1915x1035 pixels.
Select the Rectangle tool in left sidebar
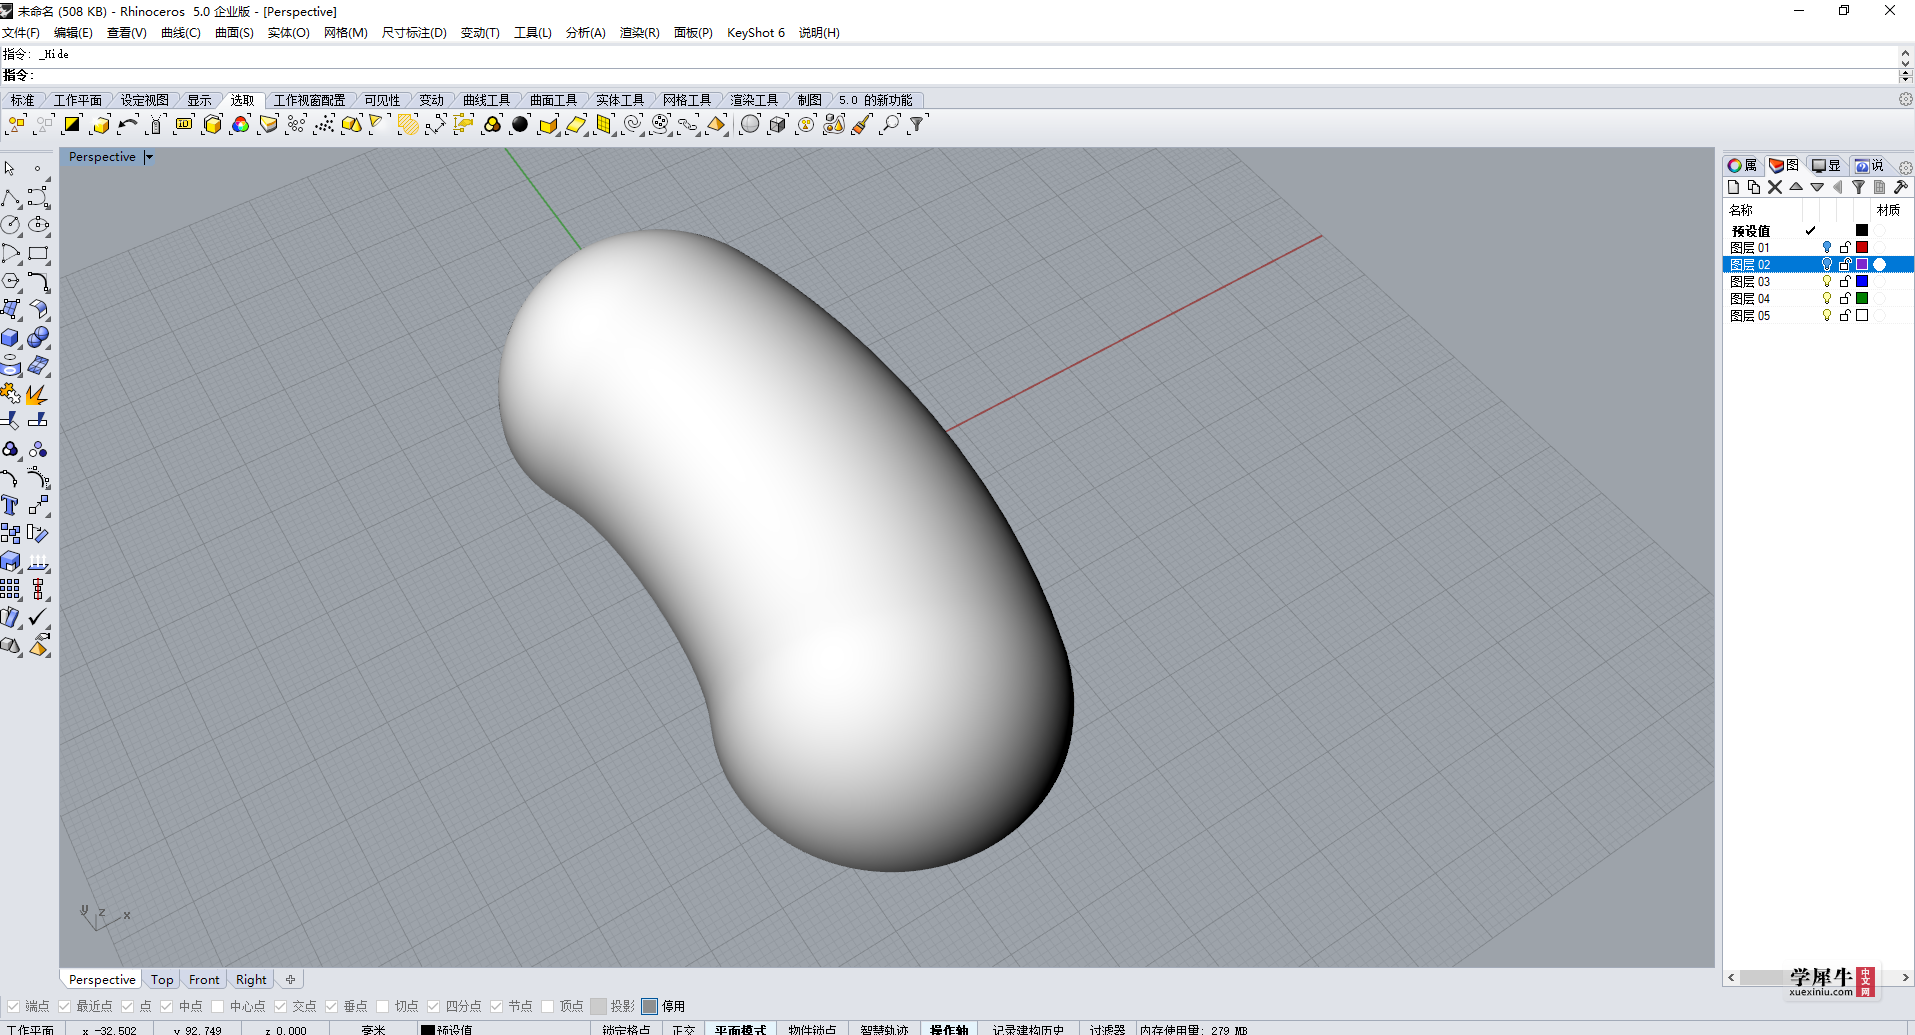[38, 254]
